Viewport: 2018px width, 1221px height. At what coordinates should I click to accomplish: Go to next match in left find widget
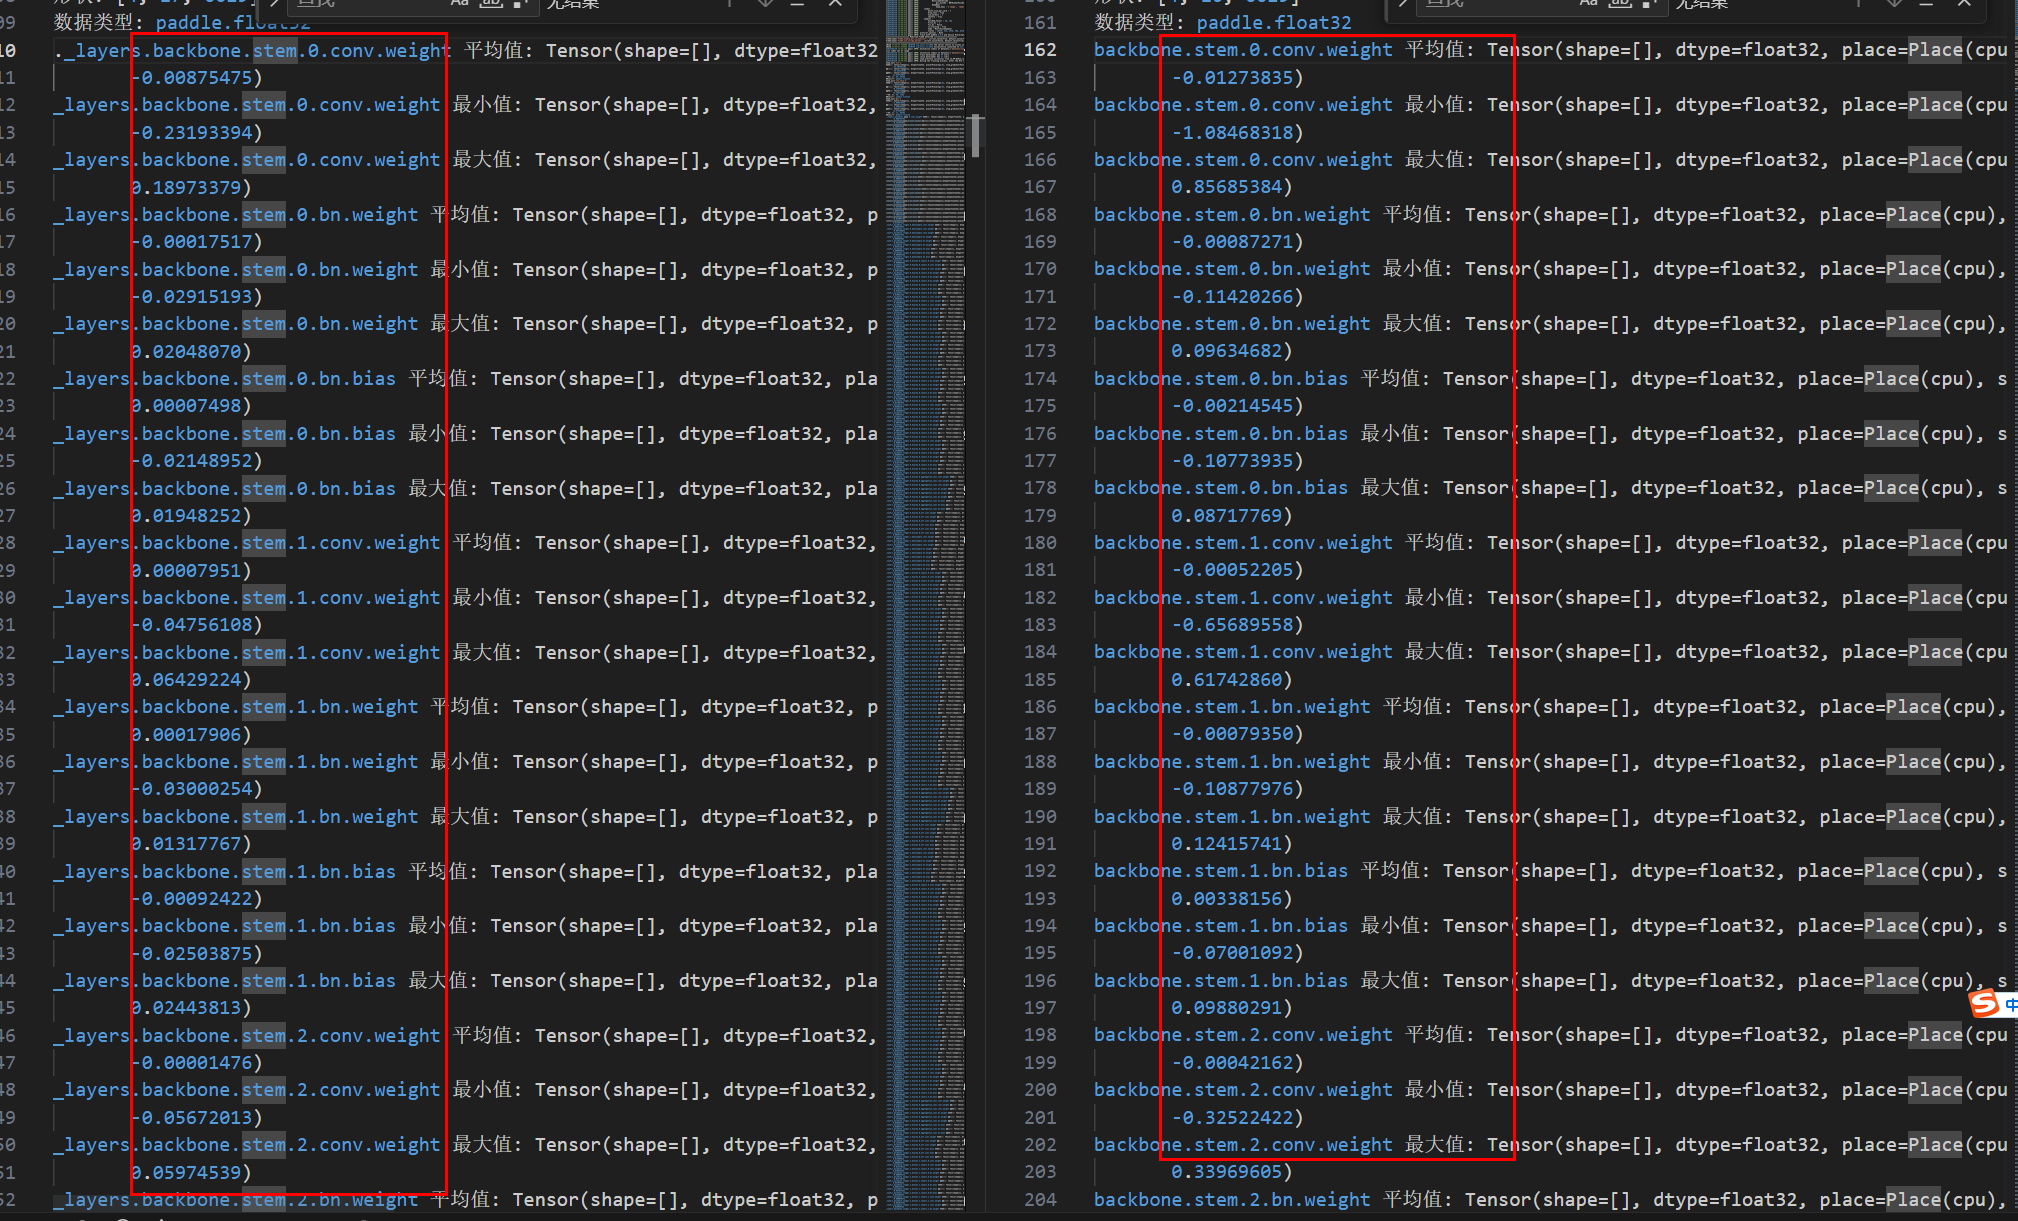765,3
